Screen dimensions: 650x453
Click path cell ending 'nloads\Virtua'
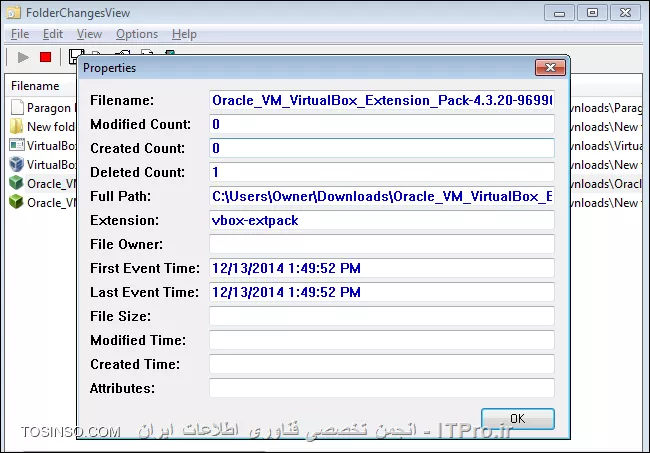coord(606,146)
